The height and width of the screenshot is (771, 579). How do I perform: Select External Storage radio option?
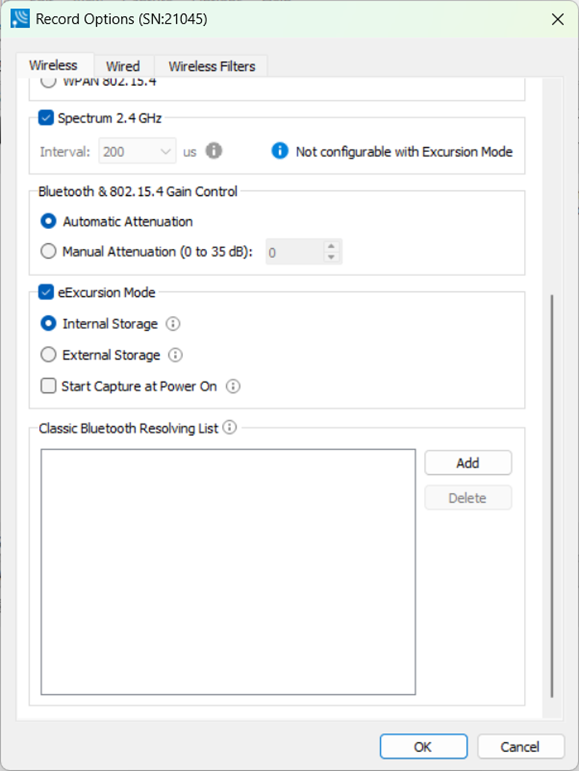coord(48,355)
